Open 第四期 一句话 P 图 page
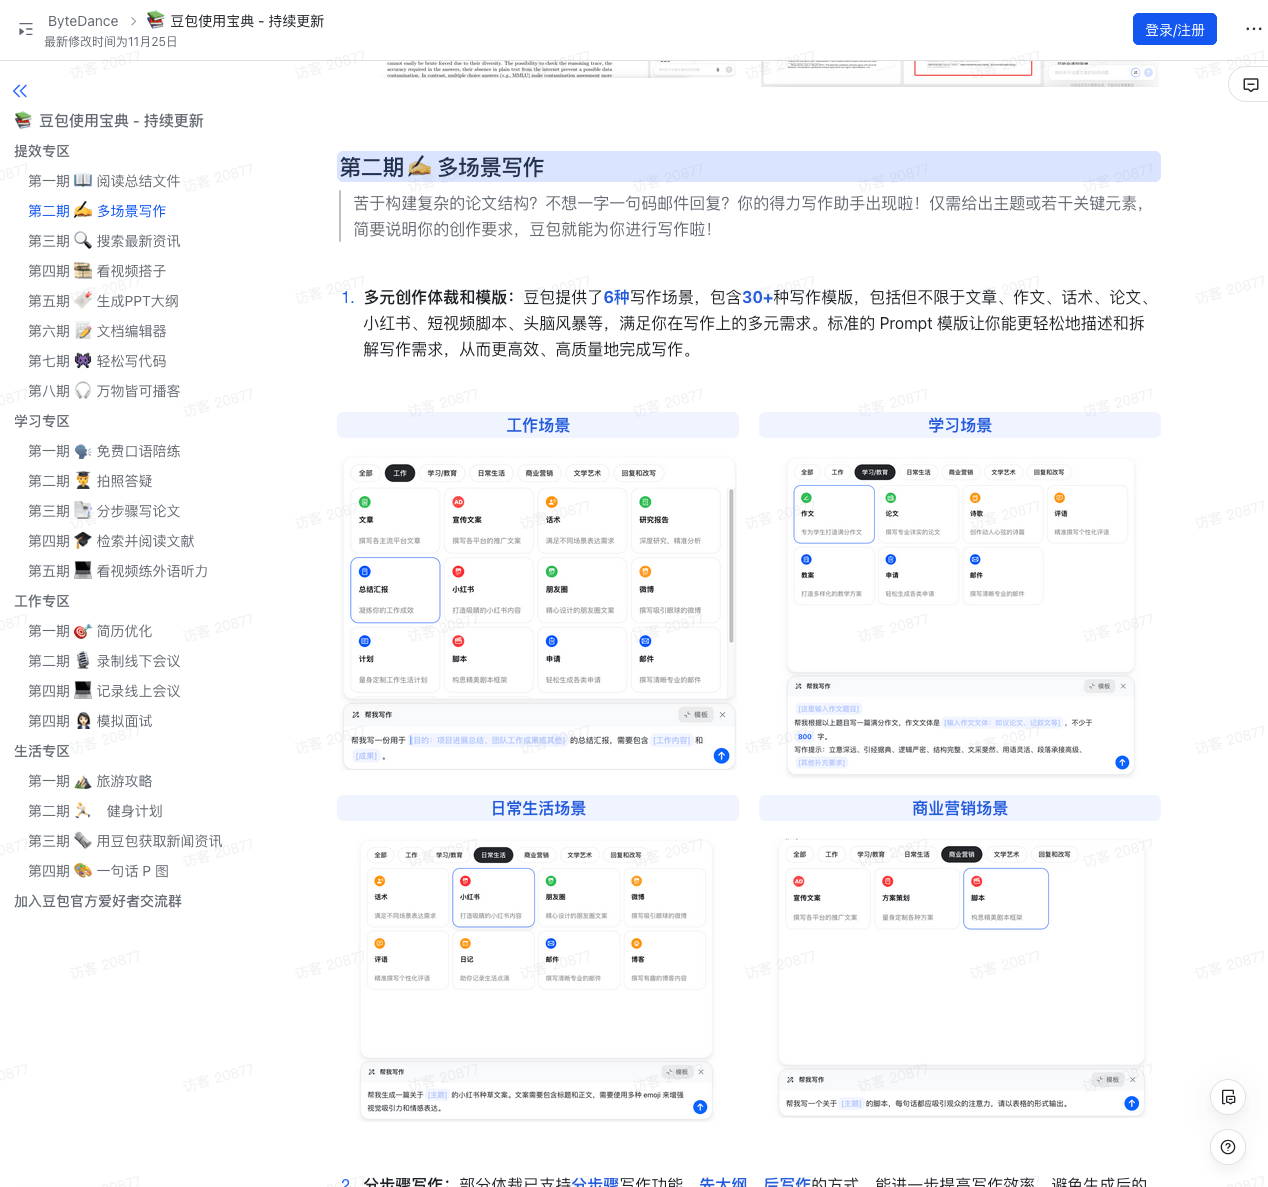Image resolution: width=1268 pixels, height=1187 pixels. [98, 871]
